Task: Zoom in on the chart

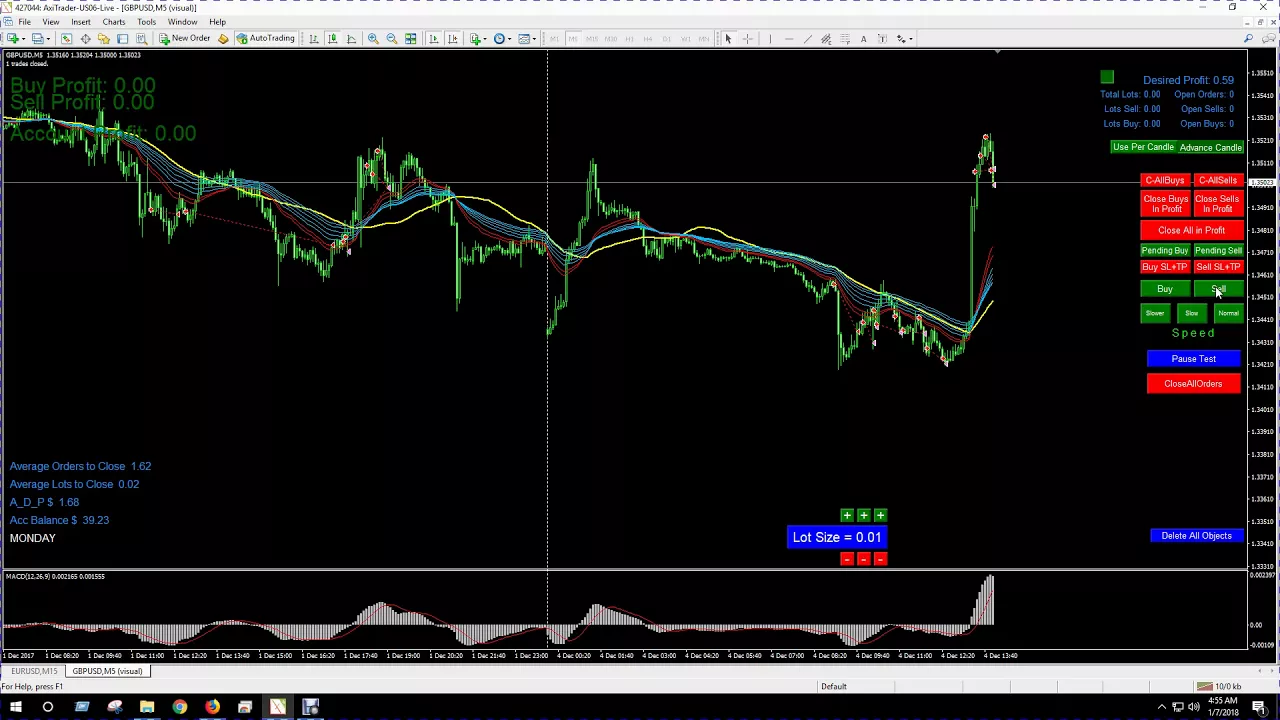Action: (373, 39)
